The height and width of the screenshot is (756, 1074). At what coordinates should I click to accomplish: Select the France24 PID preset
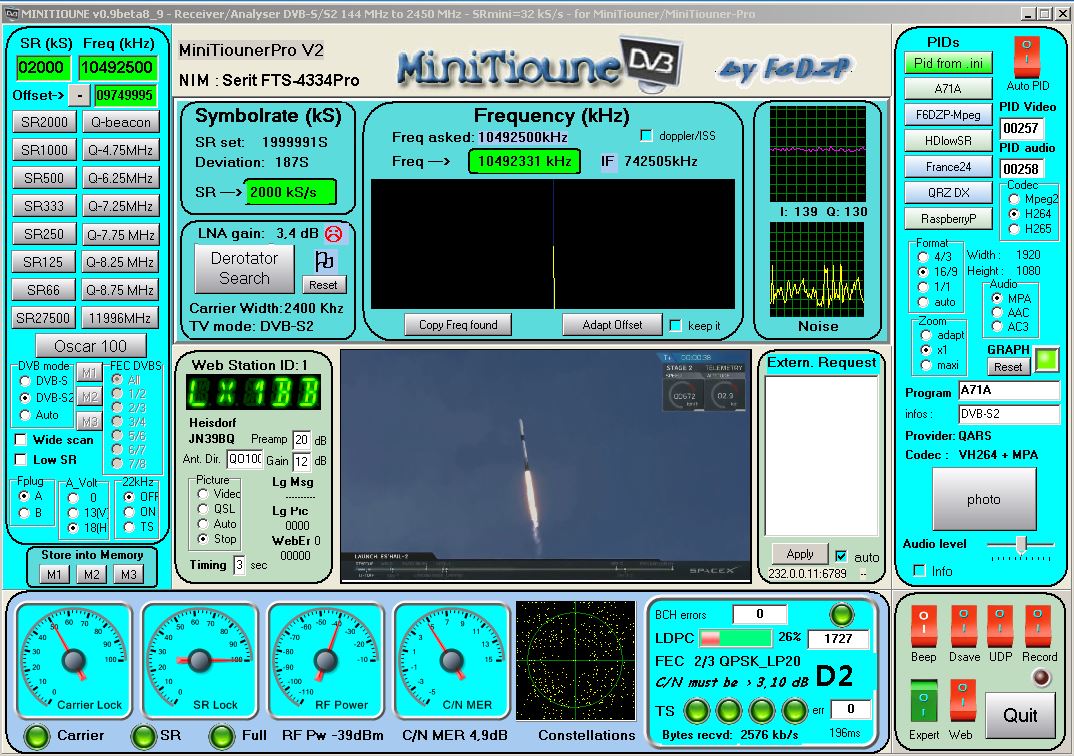pos(948,166)
